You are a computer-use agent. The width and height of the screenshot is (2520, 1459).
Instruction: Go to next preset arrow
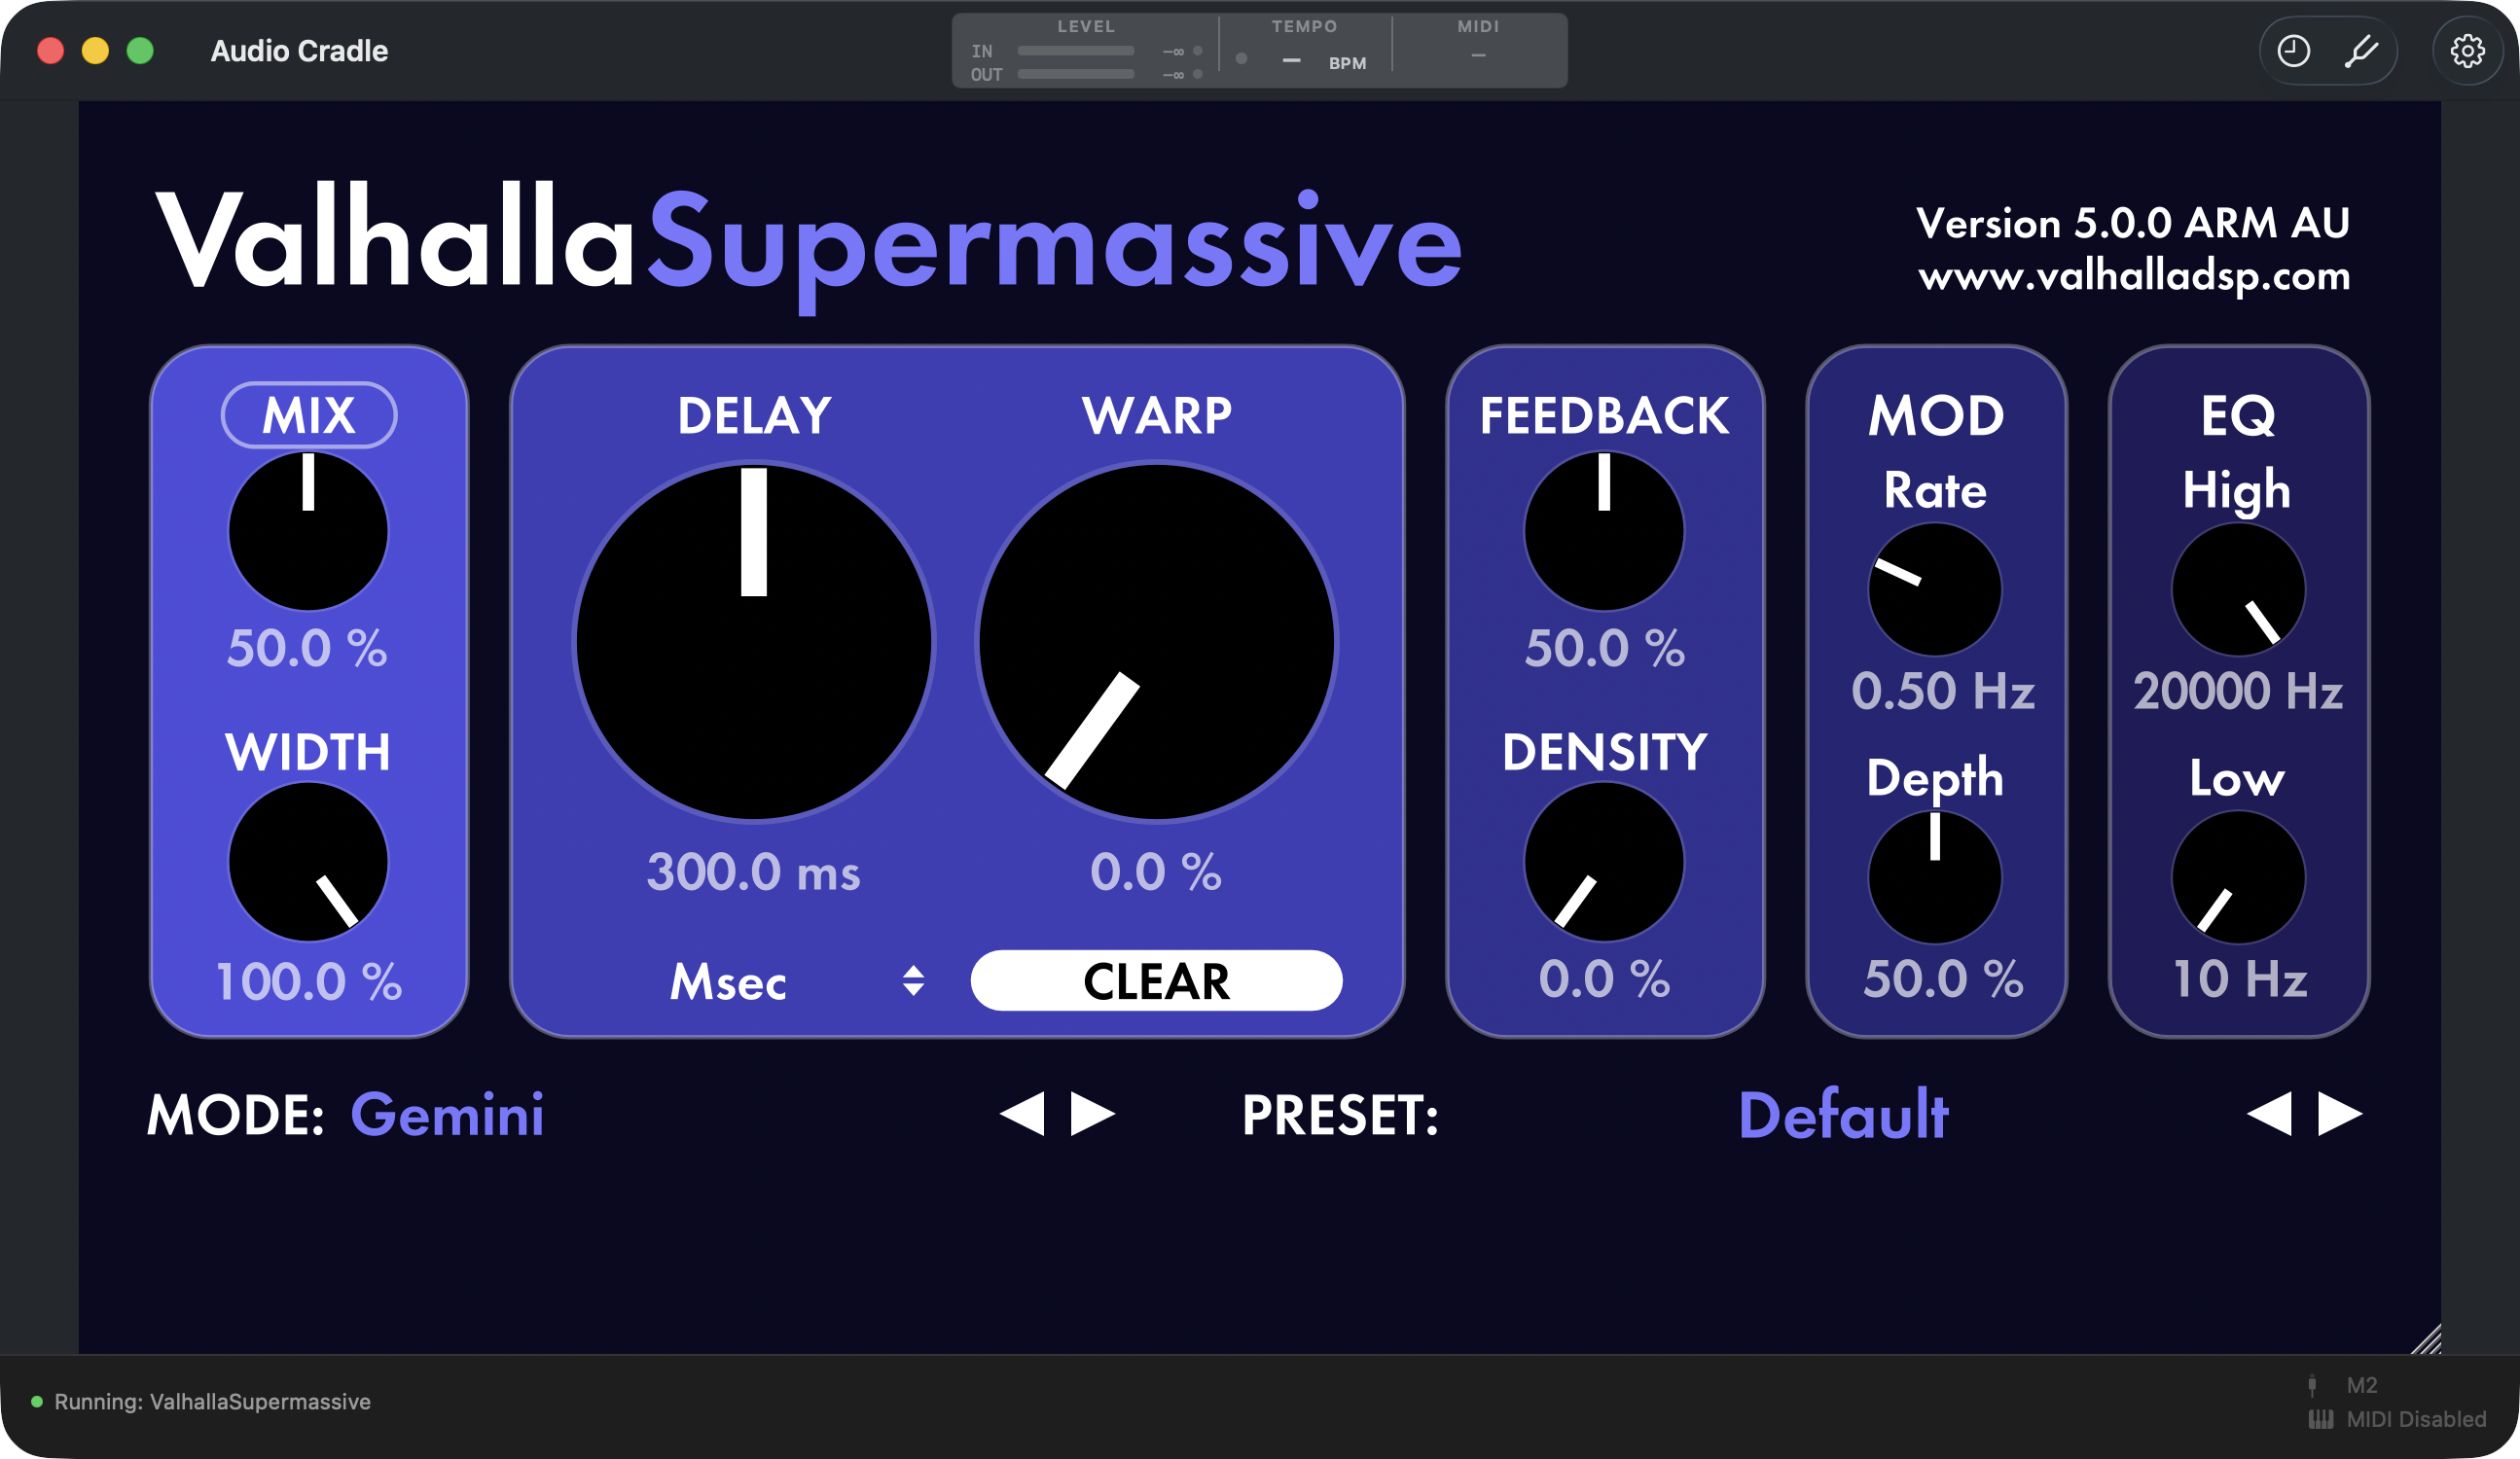[x=2341, y=1114]
